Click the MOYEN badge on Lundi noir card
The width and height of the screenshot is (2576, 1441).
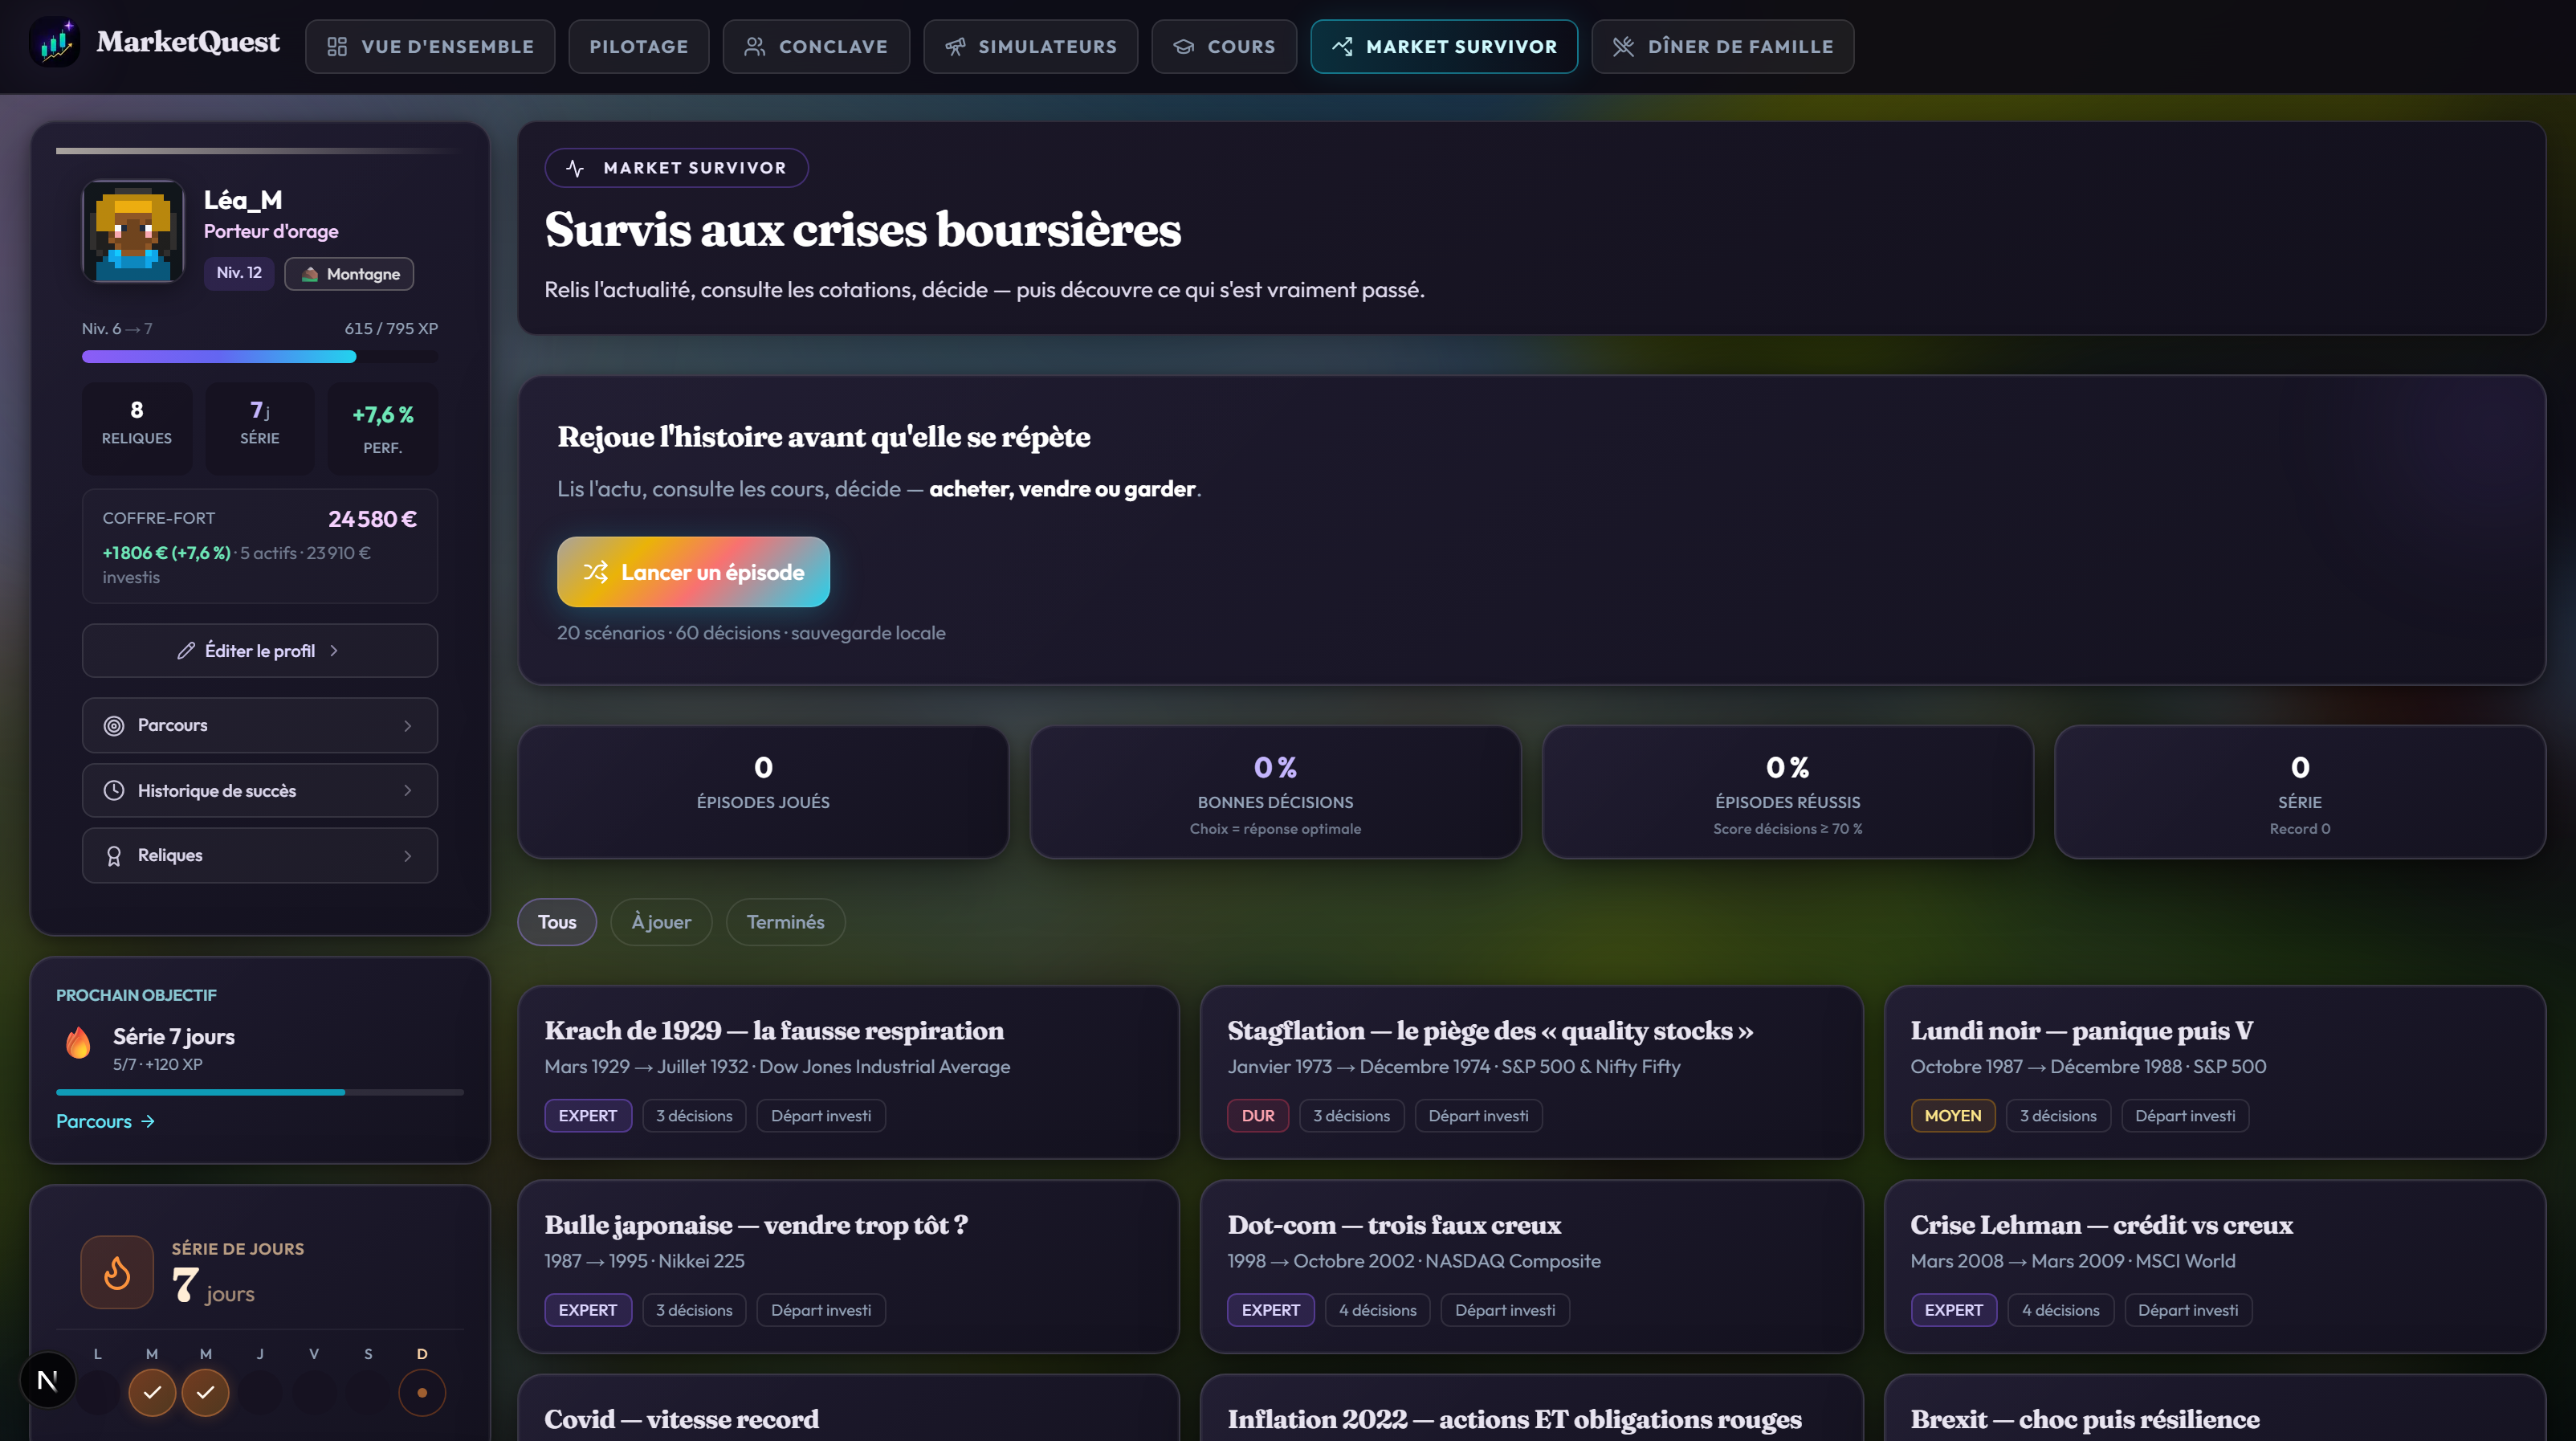[1952, 1116]
